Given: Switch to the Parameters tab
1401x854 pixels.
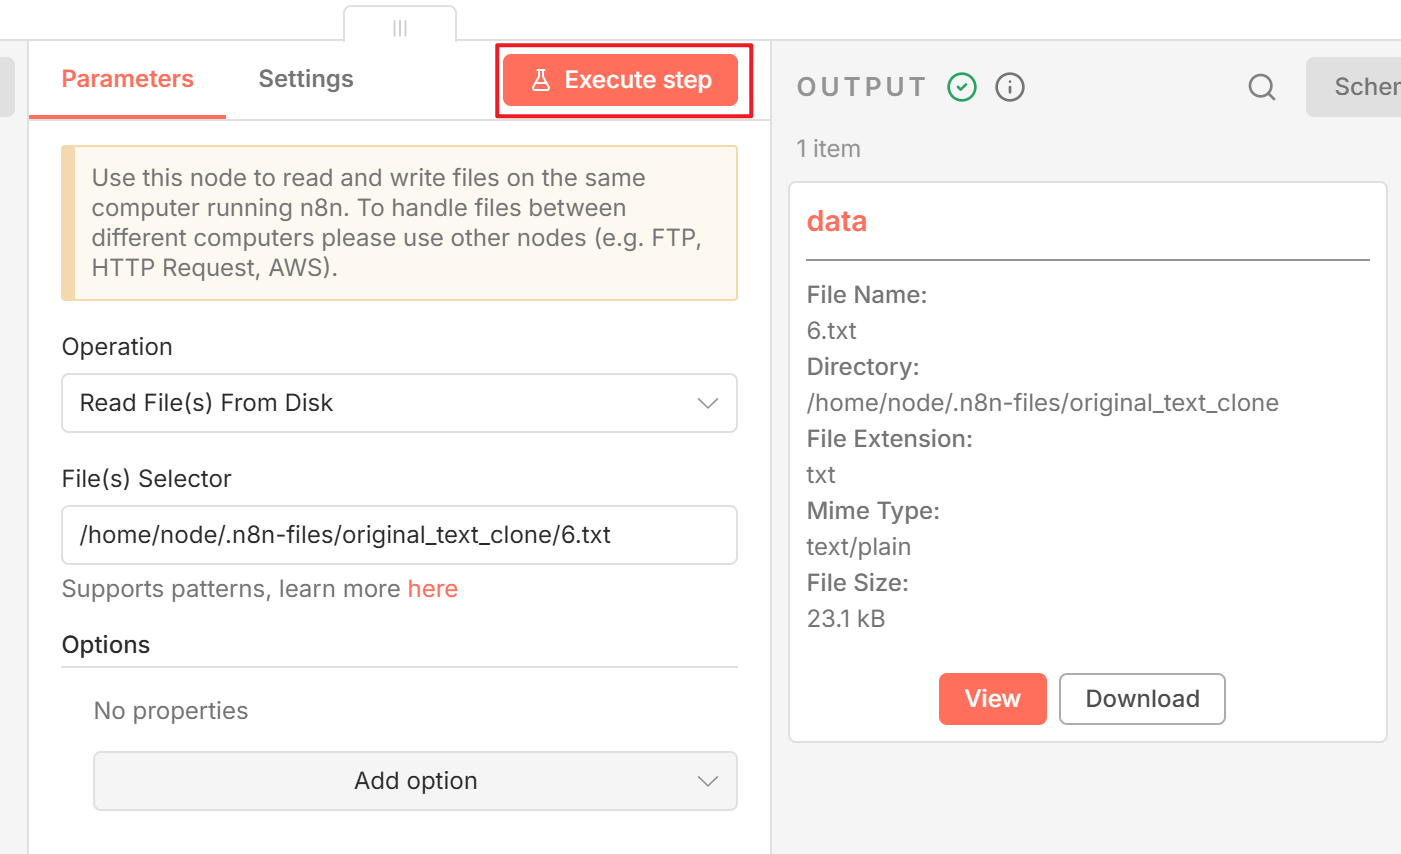Looking at the screenshot, I should (x=128, y=79).
